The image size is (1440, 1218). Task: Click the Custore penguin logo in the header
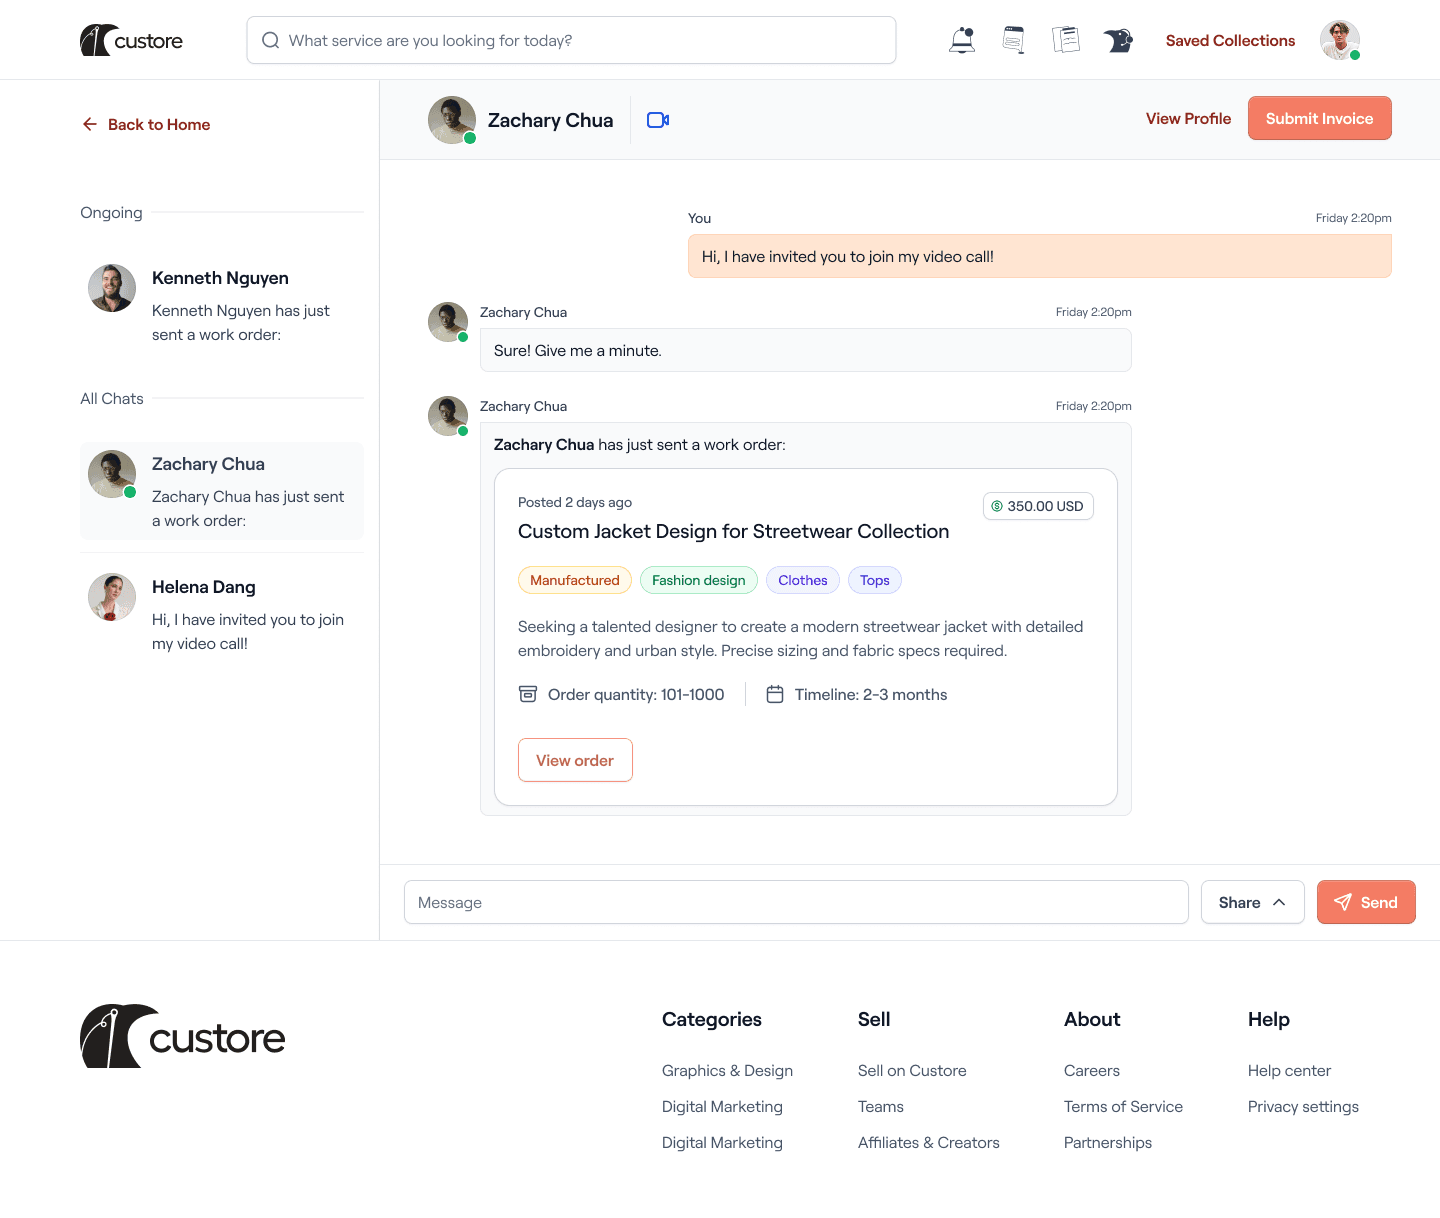click(x=97, y=39)
